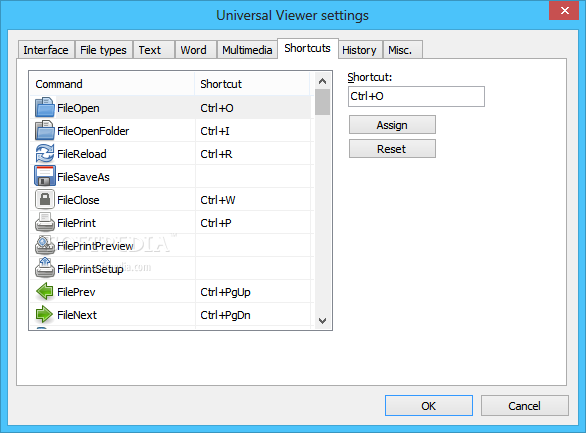Image resolution: width=586 pixels, height=433 pixels.
Task: Close the Universal Viewer settings window
Action: click(x=564, y=10)
